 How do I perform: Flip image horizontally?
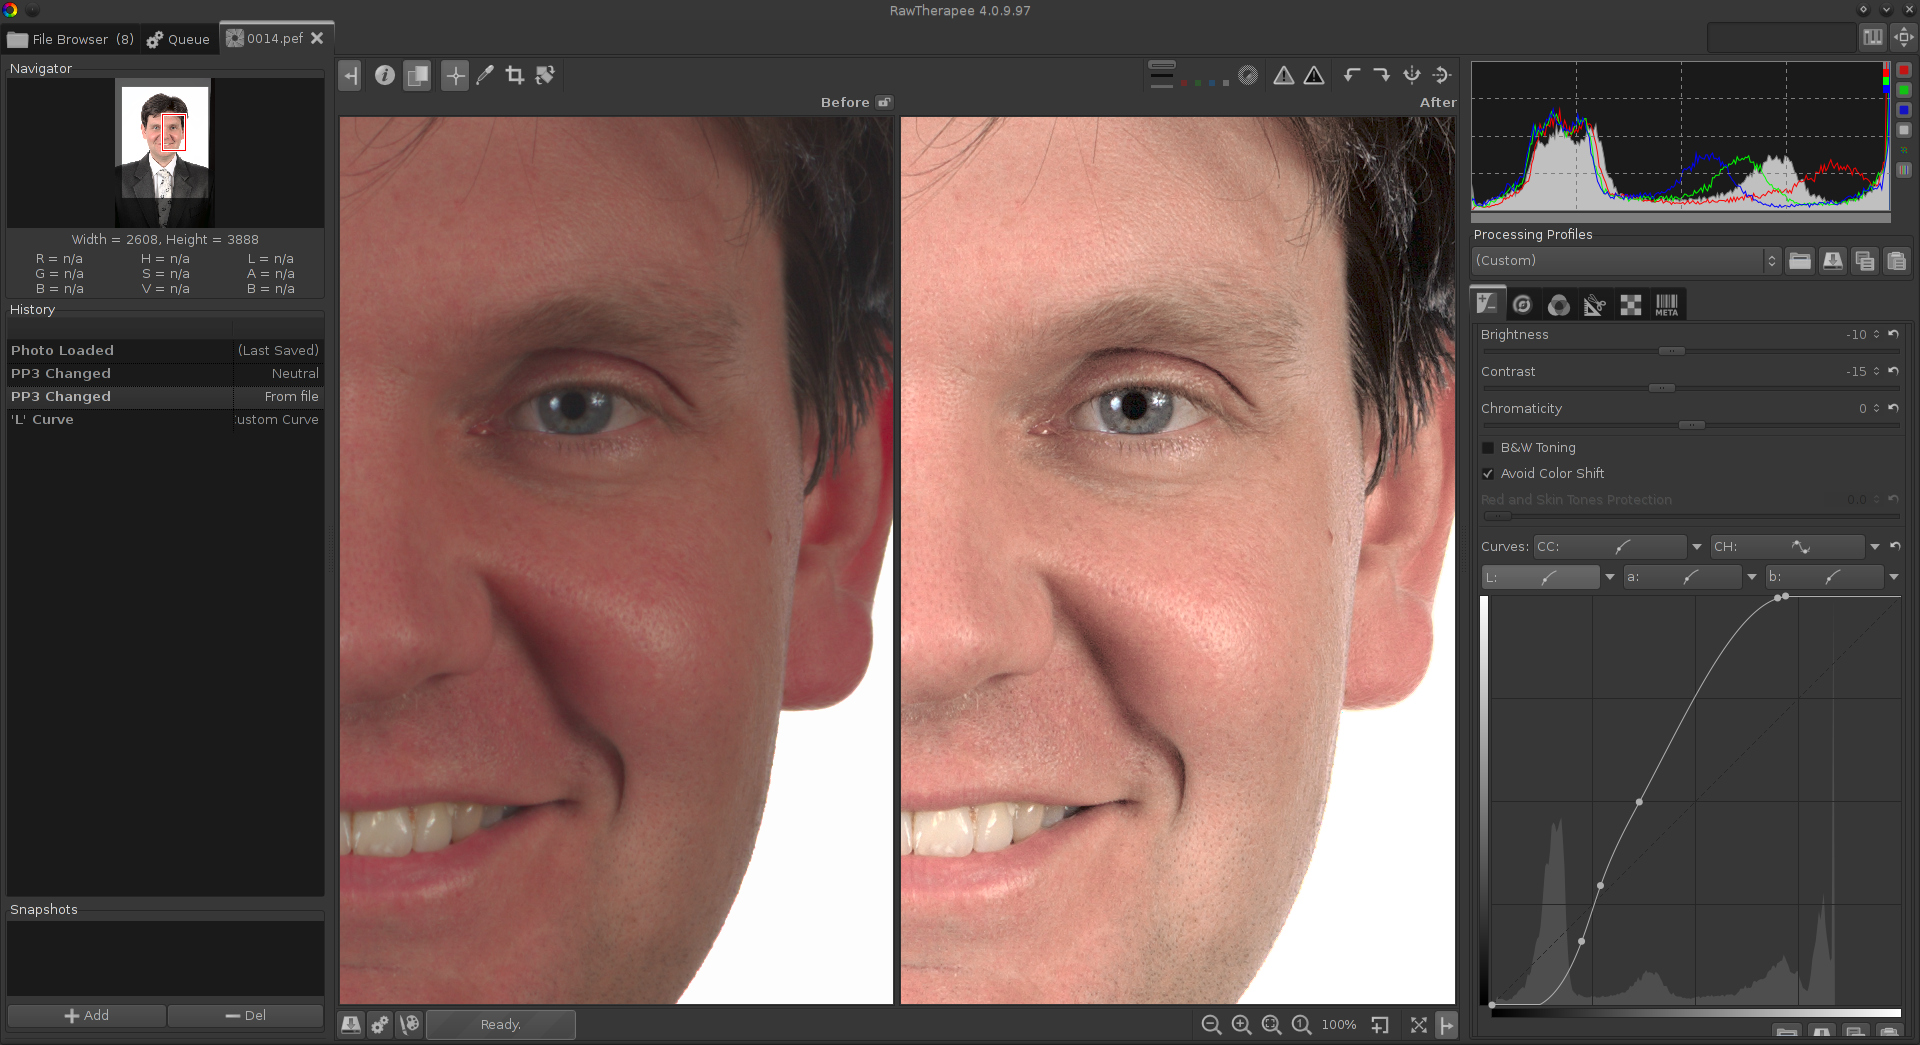tap(1411, 75)
